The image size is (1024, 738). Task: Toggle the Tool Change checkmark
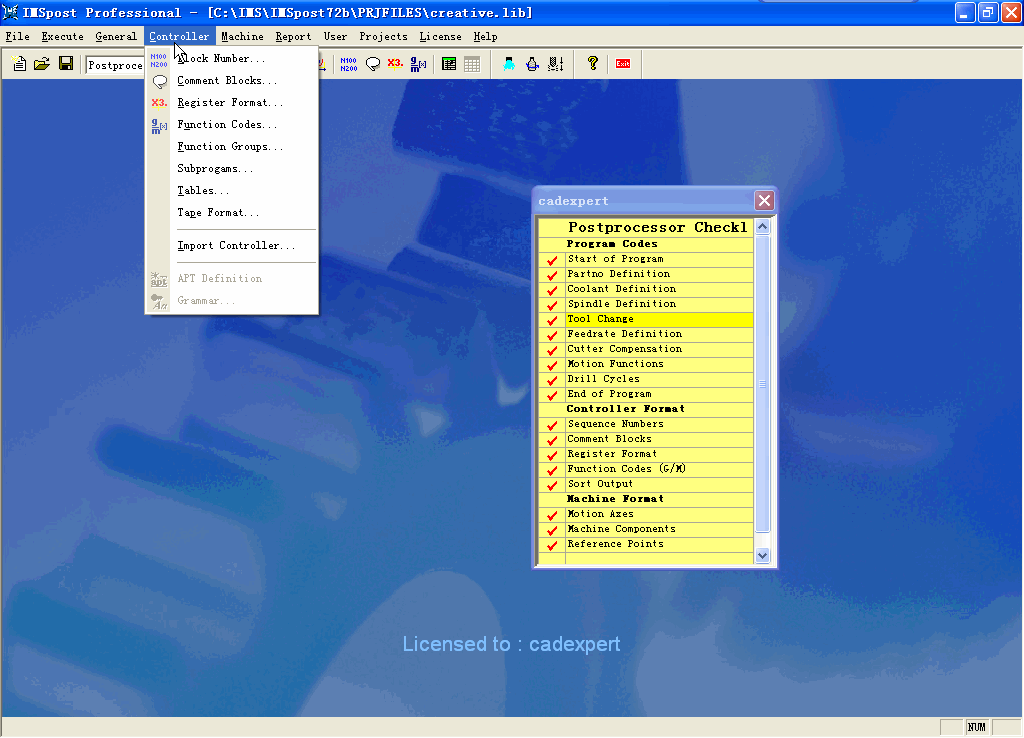click(x=552, y=320)
